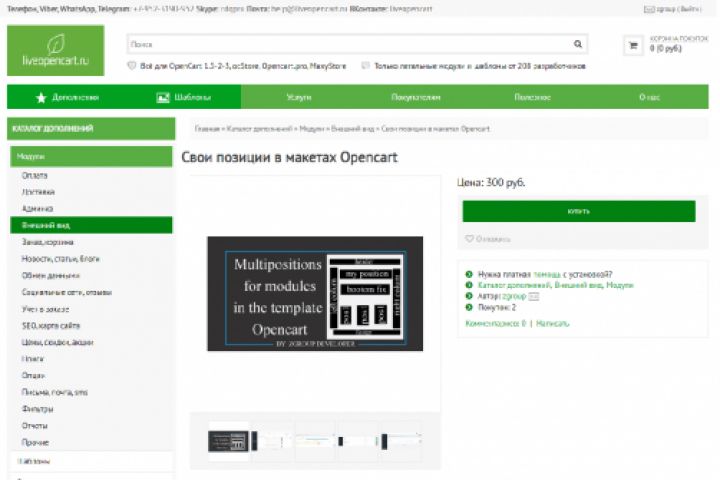Open the Шаблоны menu

(183, 97)
